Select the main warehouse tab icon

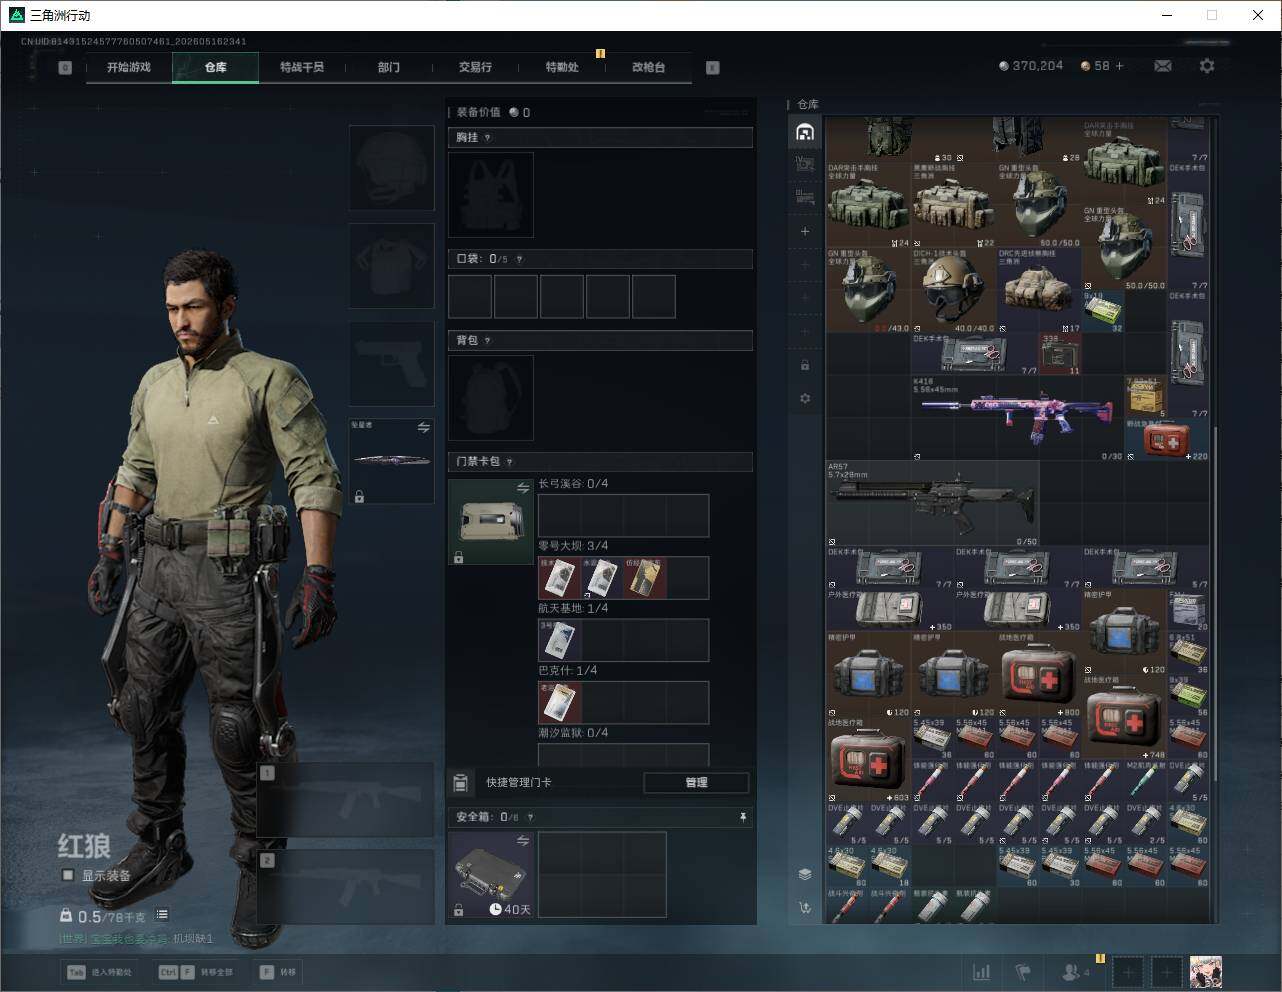click(x=805, y=132)
